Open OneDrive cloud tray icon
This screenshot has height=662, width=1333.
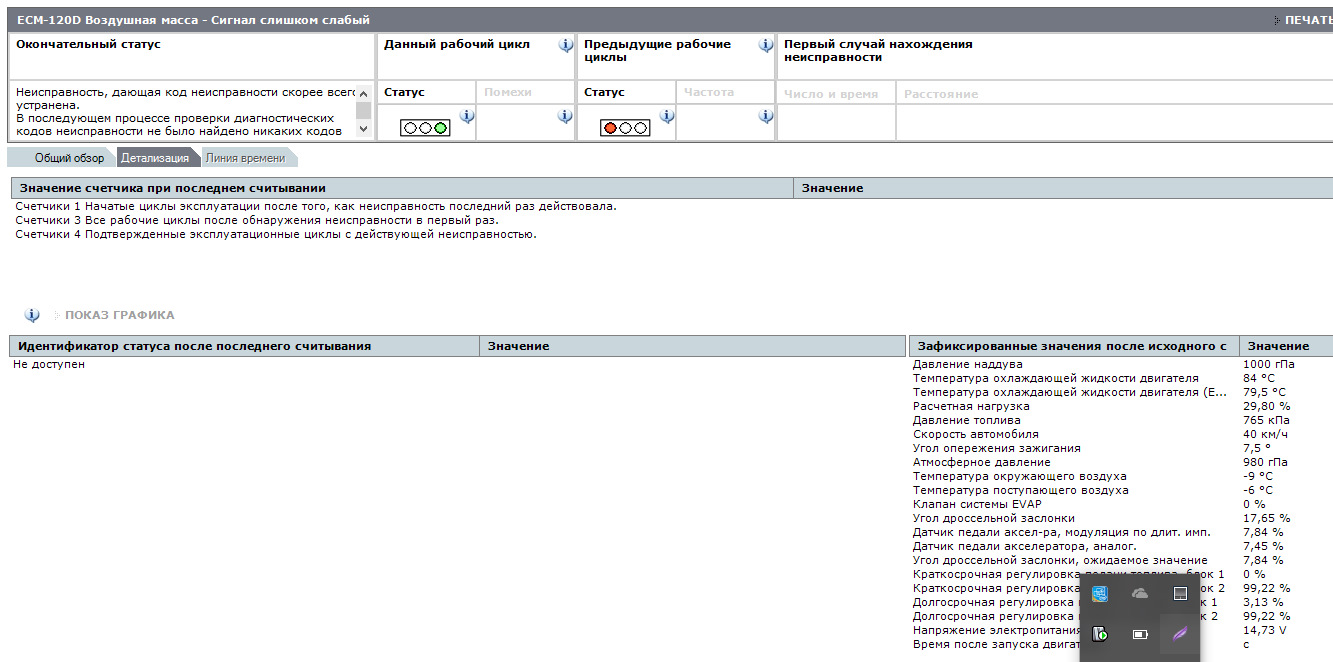(x=1140, y=594)
